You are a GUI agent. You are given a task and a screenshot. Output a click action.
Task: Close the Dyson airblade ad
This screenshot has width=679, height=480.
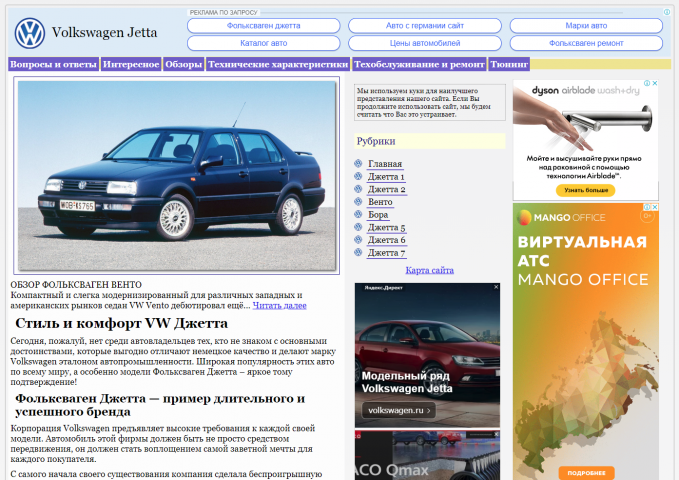pyautogui.click(x=655, y=83)
